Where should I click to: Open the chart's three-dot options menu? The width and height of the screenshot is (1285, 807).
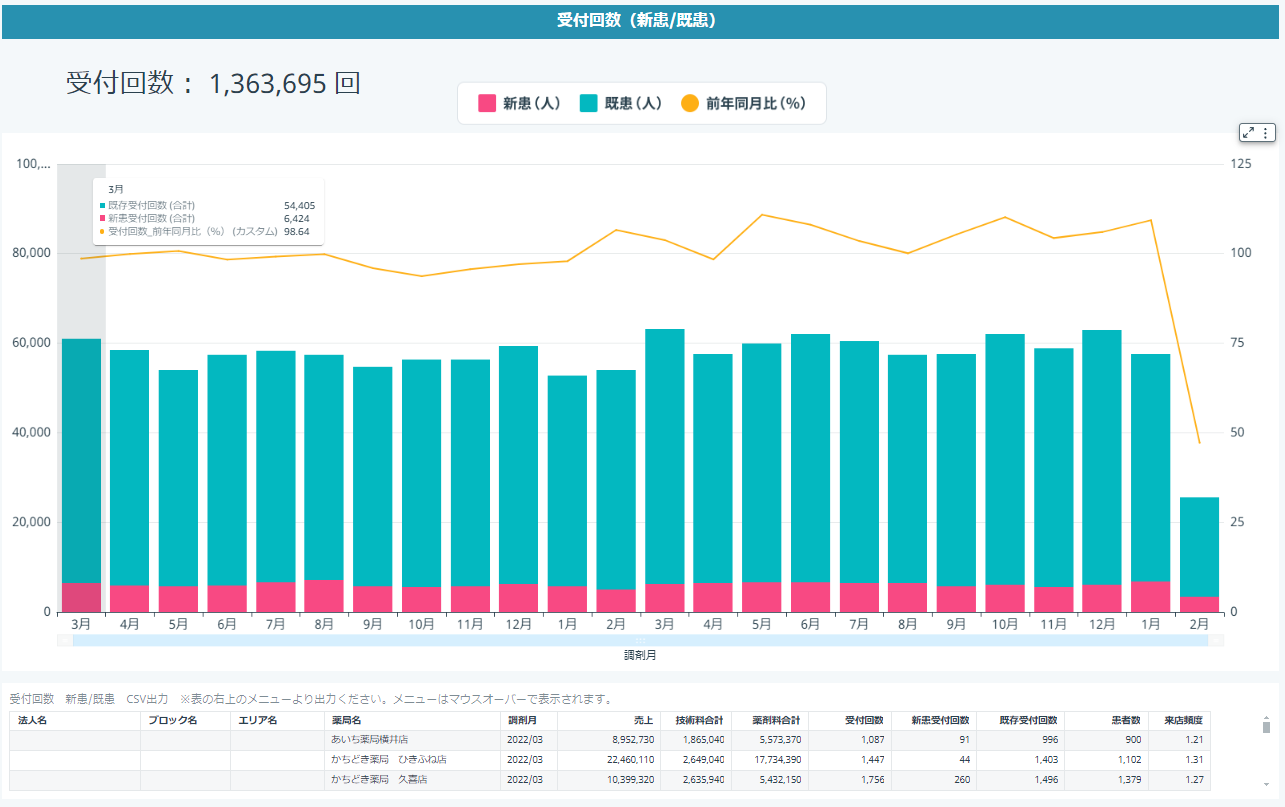pyautogui.click(x=1265, y=133)
